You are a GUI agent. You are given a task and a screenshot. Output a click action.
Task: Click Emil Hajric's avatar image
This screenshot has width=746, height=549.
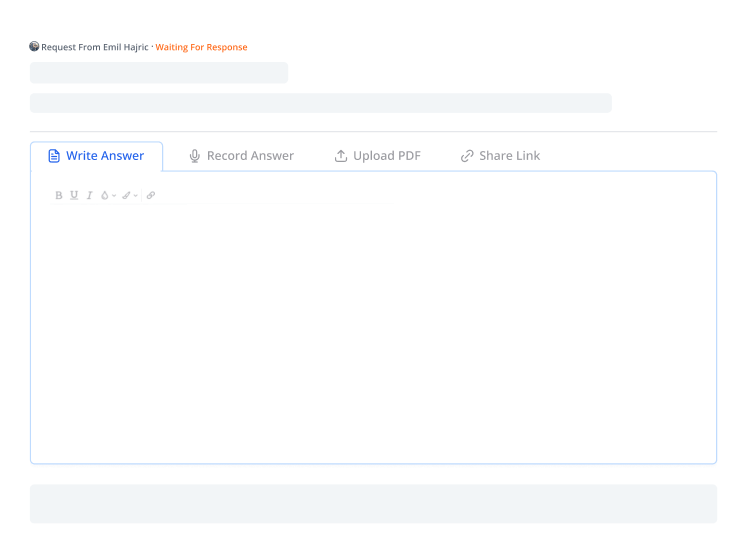click(34, 46)
